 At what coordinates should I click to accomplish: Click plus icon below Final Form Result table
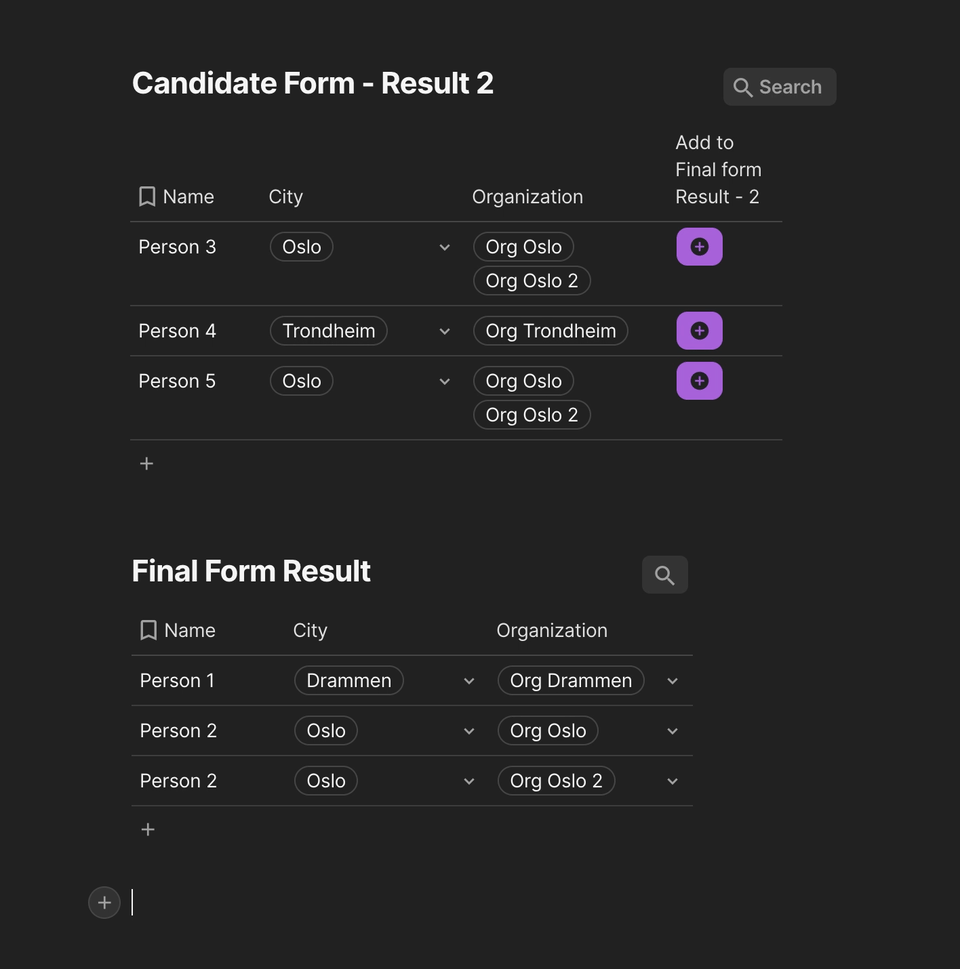point(147,829)
